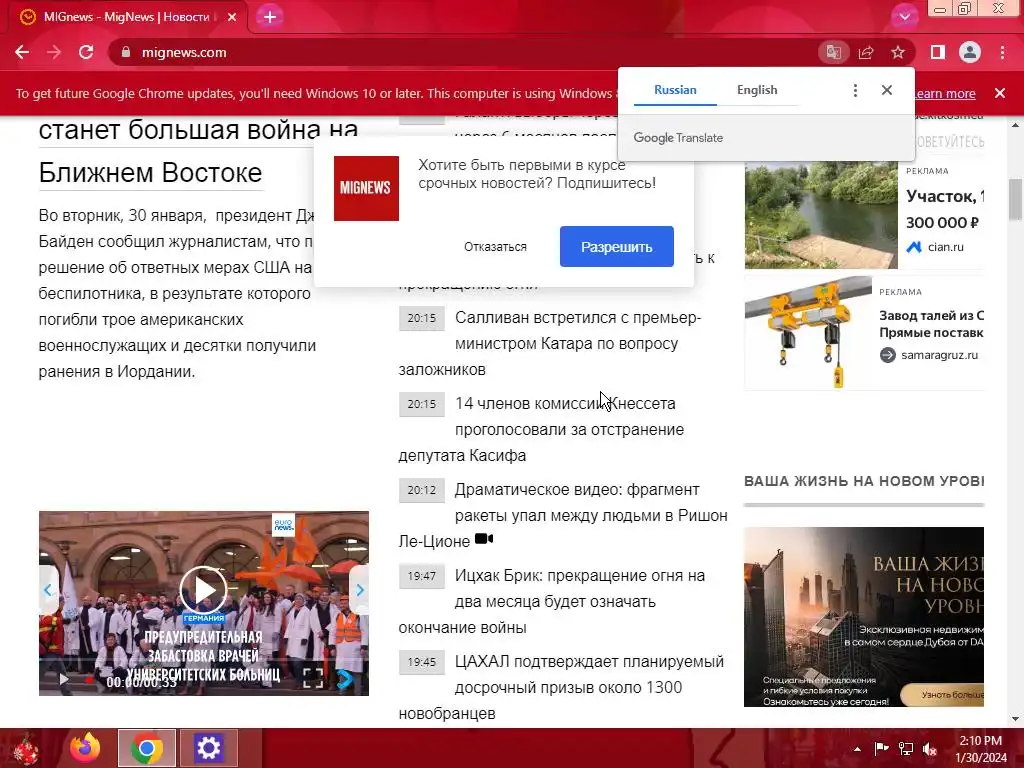Screen dimensions: 1024x768
Task: Click the MIGNEWS logo in subscription popup
Action: click(x=366, y=188)
